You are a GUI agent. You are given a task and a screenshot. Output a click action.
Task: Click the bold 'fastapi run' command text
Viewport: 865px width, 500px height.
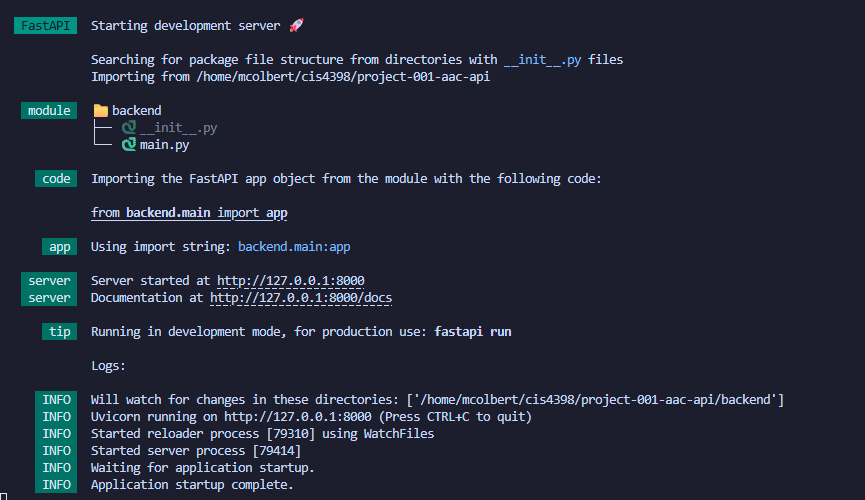click(473, 331)
